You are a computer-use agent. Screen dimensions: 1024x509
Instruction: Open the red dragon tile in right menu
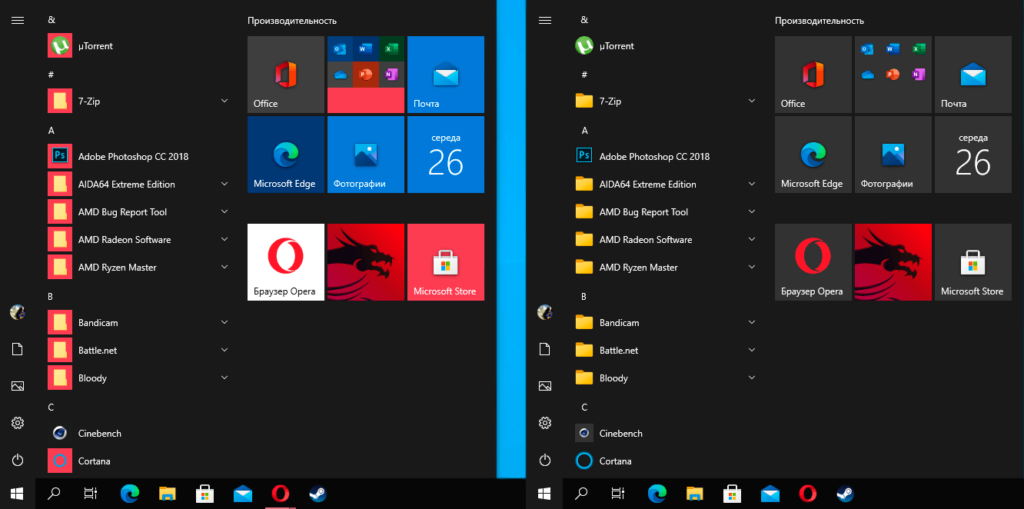[x=893, y=262]
